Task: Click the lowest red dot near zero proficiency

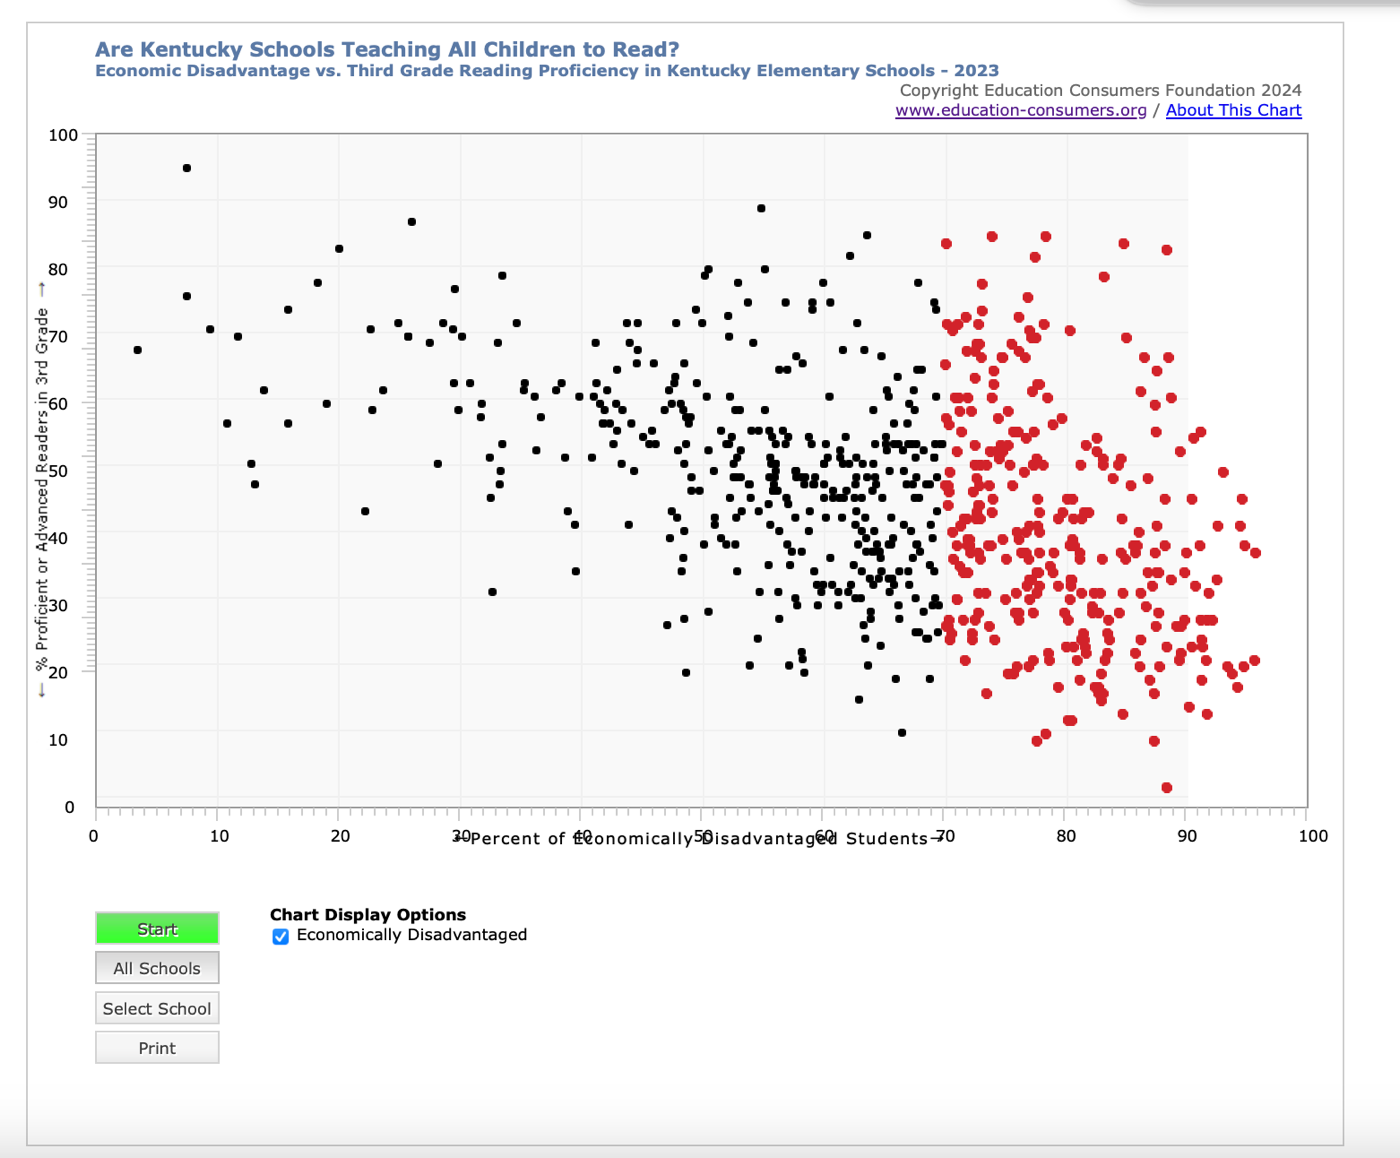Action: point(1167,788)
